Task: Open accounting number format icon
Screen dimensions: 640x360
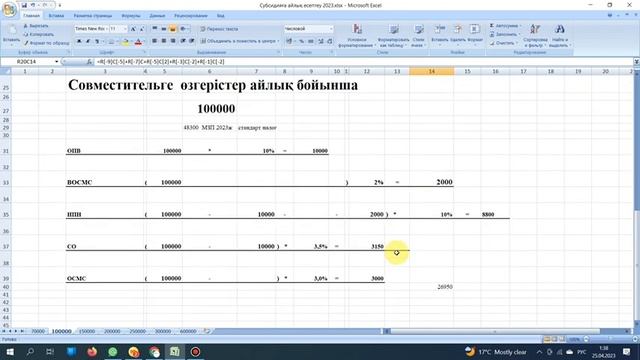Action: [x=289, y=41]
